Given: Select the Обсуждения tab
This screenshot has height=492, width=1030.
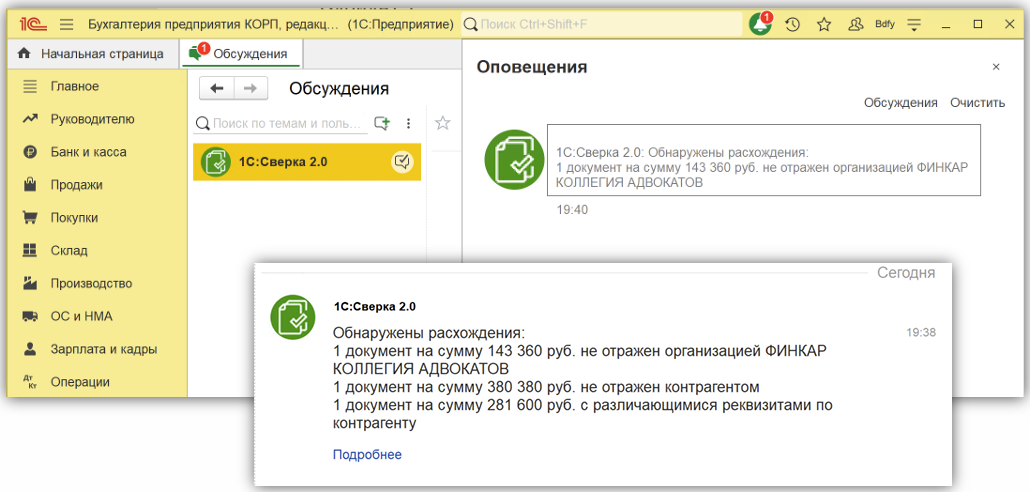Looking at the screenshot, I should click(241, 54).
